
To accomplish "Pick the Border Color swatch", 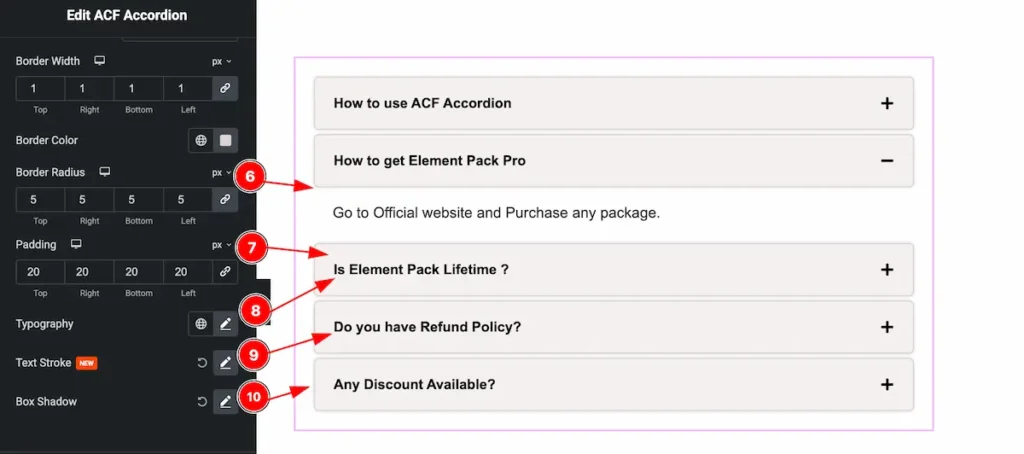I will point(226,141).
